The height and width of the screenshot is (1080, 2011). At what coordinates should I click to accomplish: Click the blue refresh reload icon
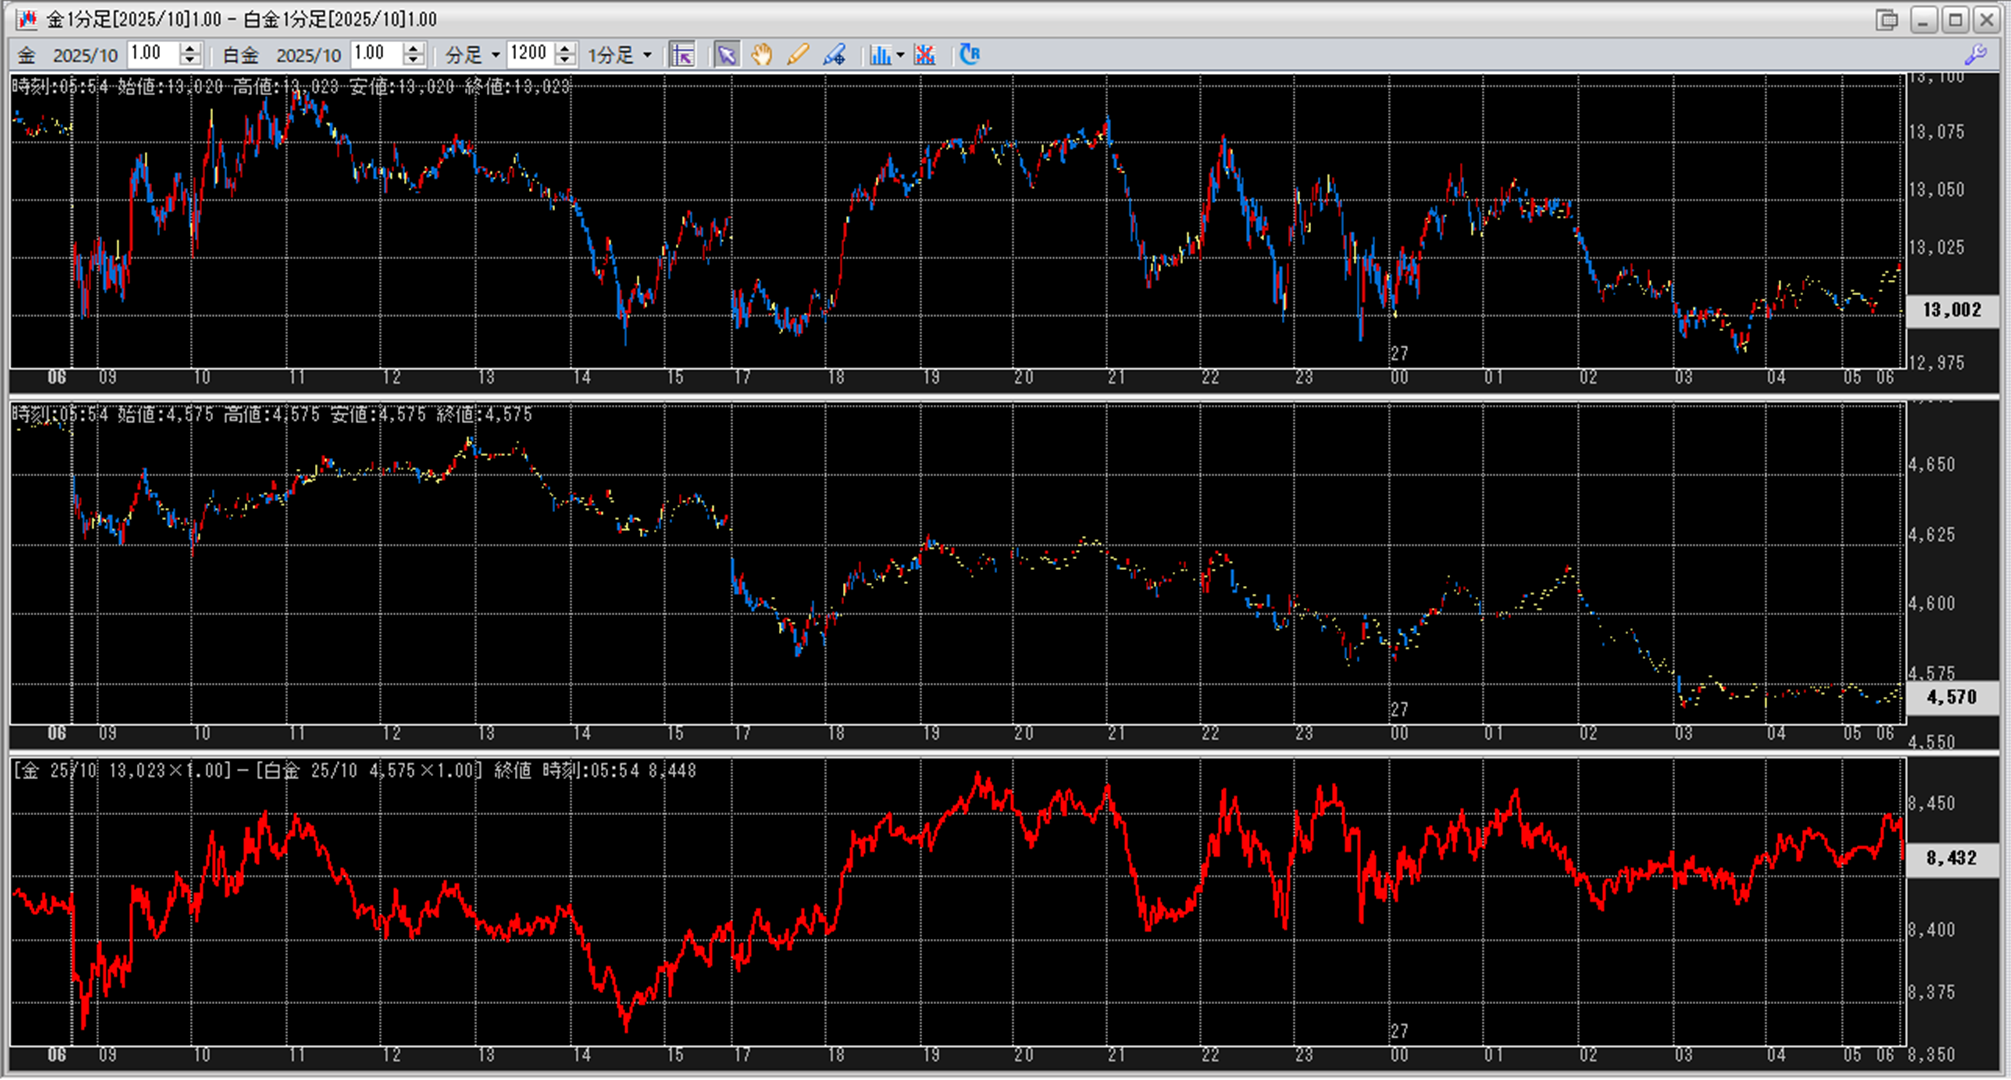tap(969, 55)
